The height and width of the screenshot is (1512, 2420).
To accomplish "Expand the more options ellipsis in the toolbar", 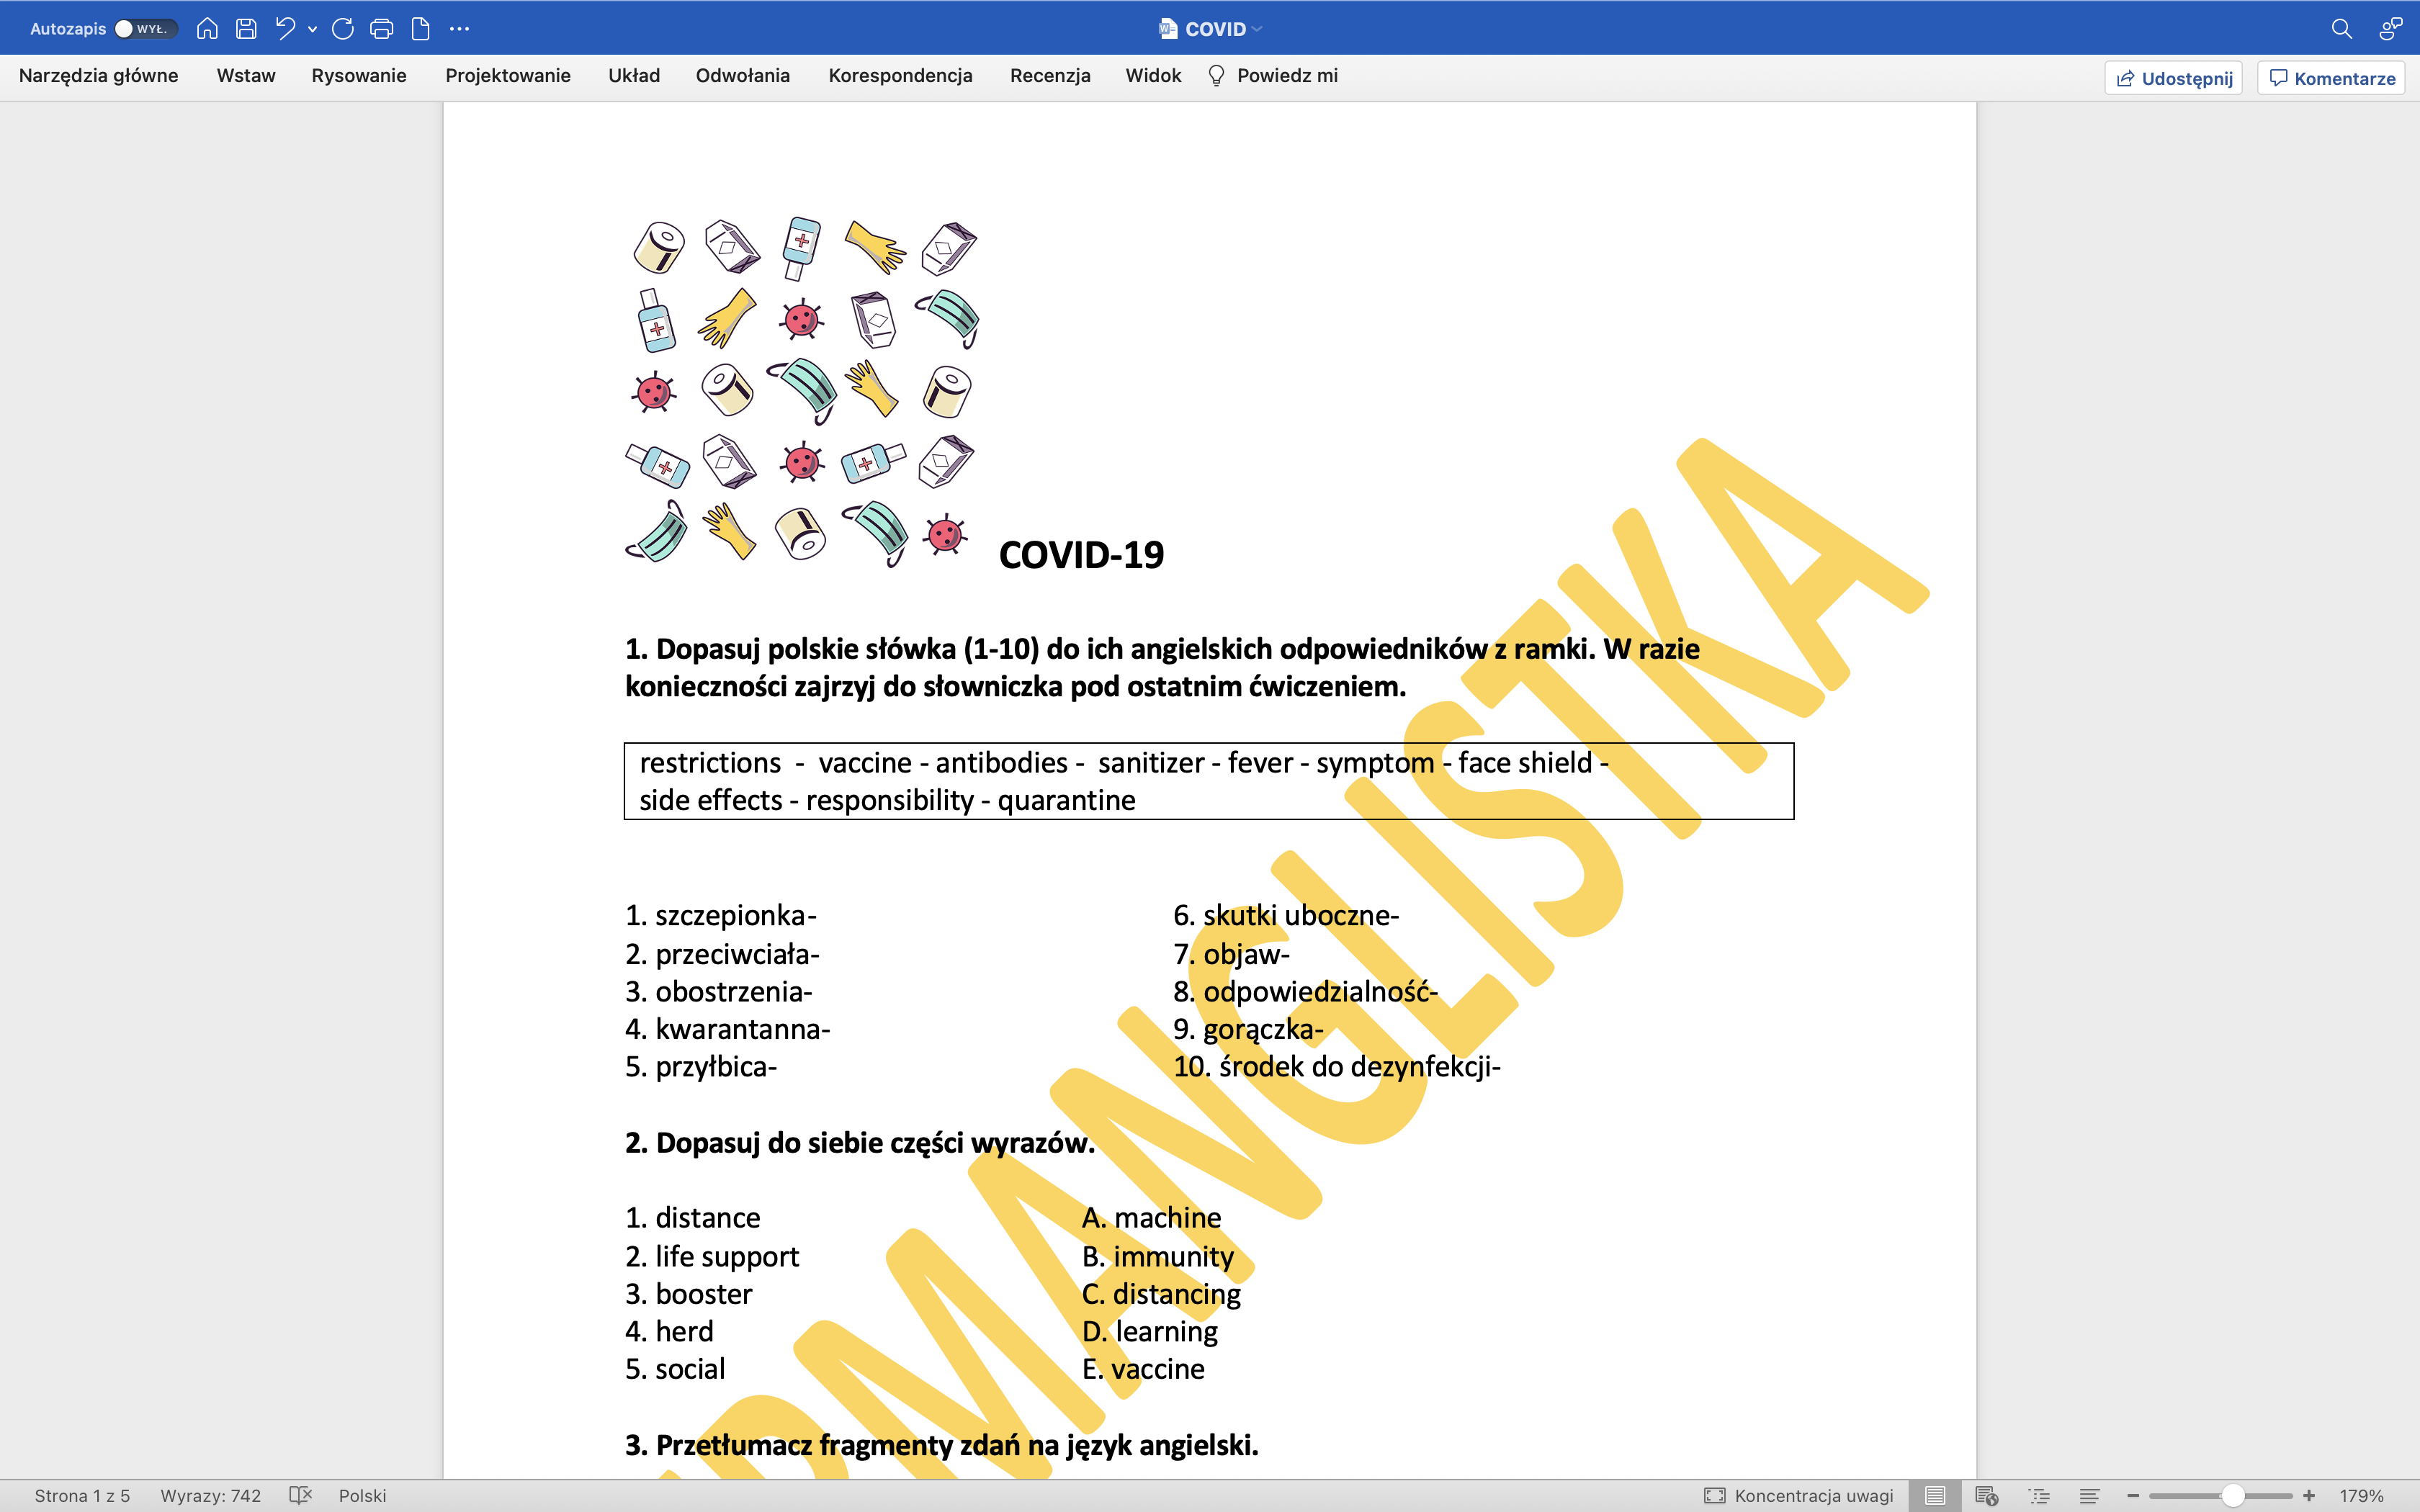I will click(459, 29).
